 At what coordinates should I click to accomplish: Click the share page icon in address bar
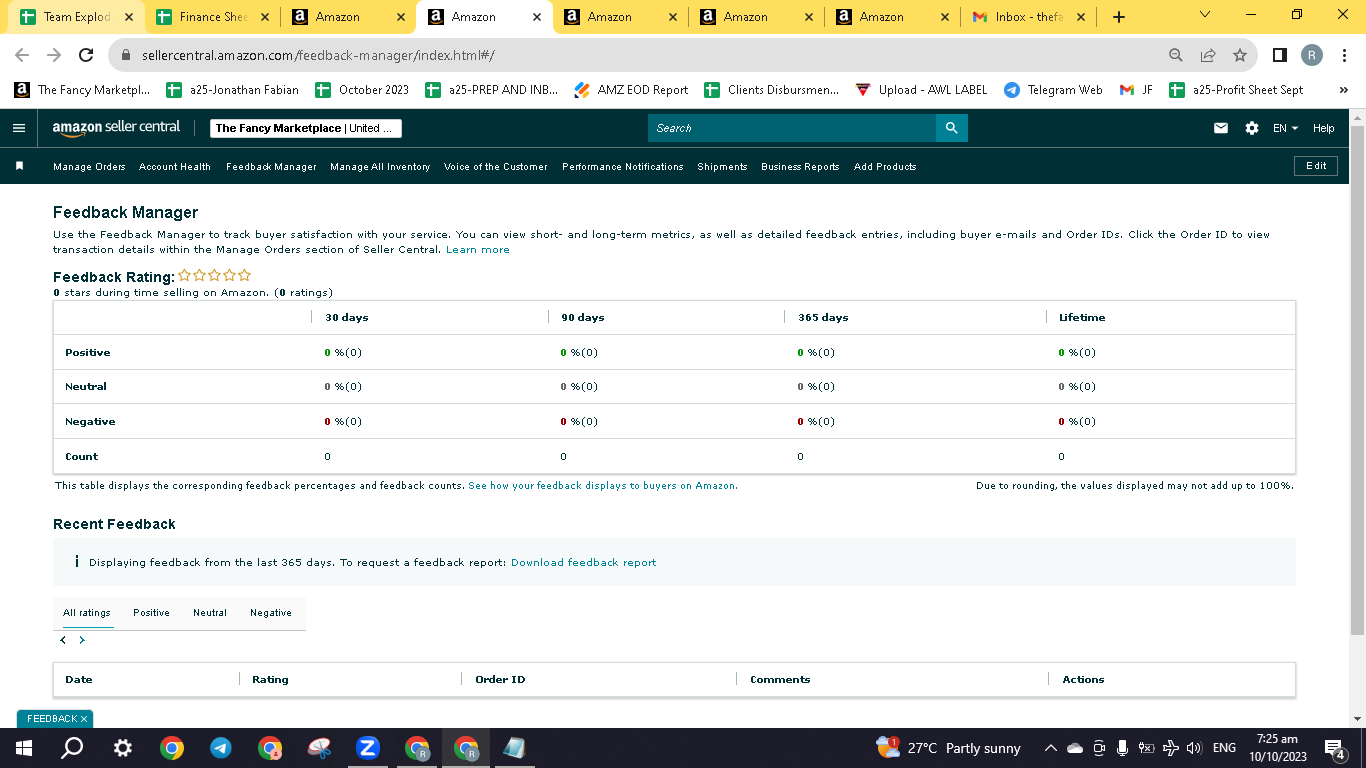(1208, 55)
